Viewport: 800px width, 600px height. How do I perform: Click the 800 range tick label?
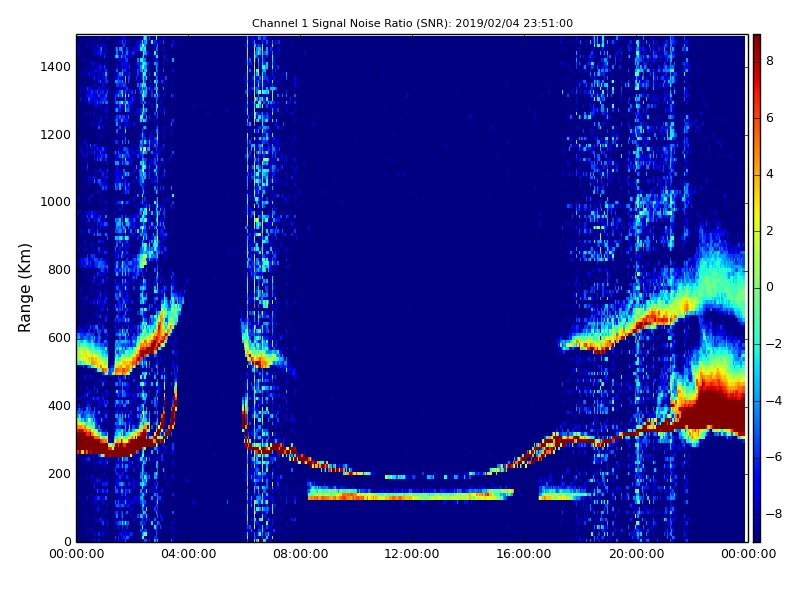pyautogui.click(x=59, y=270)
